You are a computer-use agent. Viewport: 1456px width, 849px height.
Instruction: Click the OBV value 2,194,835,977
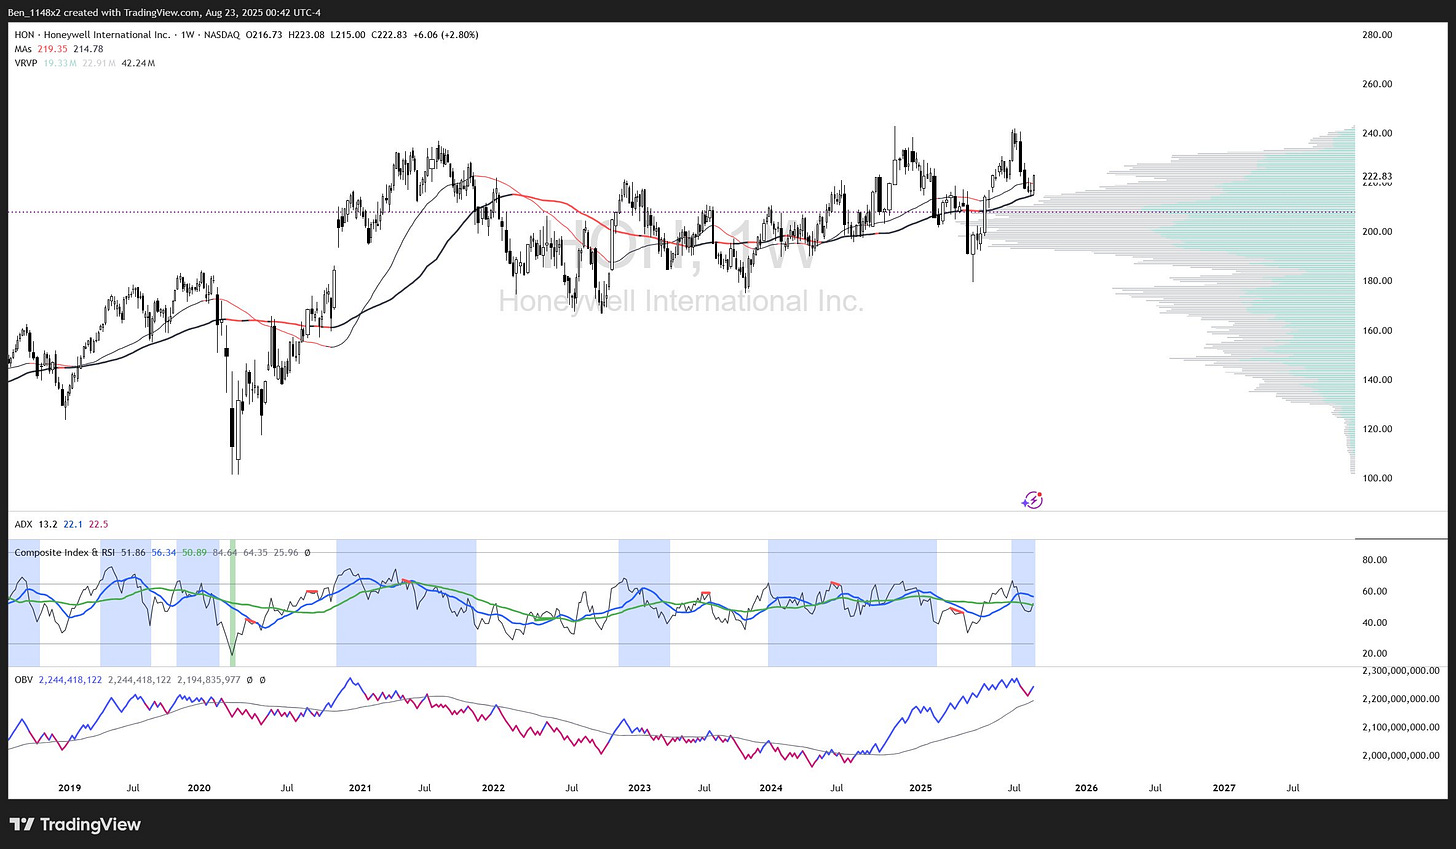[208, 680]
